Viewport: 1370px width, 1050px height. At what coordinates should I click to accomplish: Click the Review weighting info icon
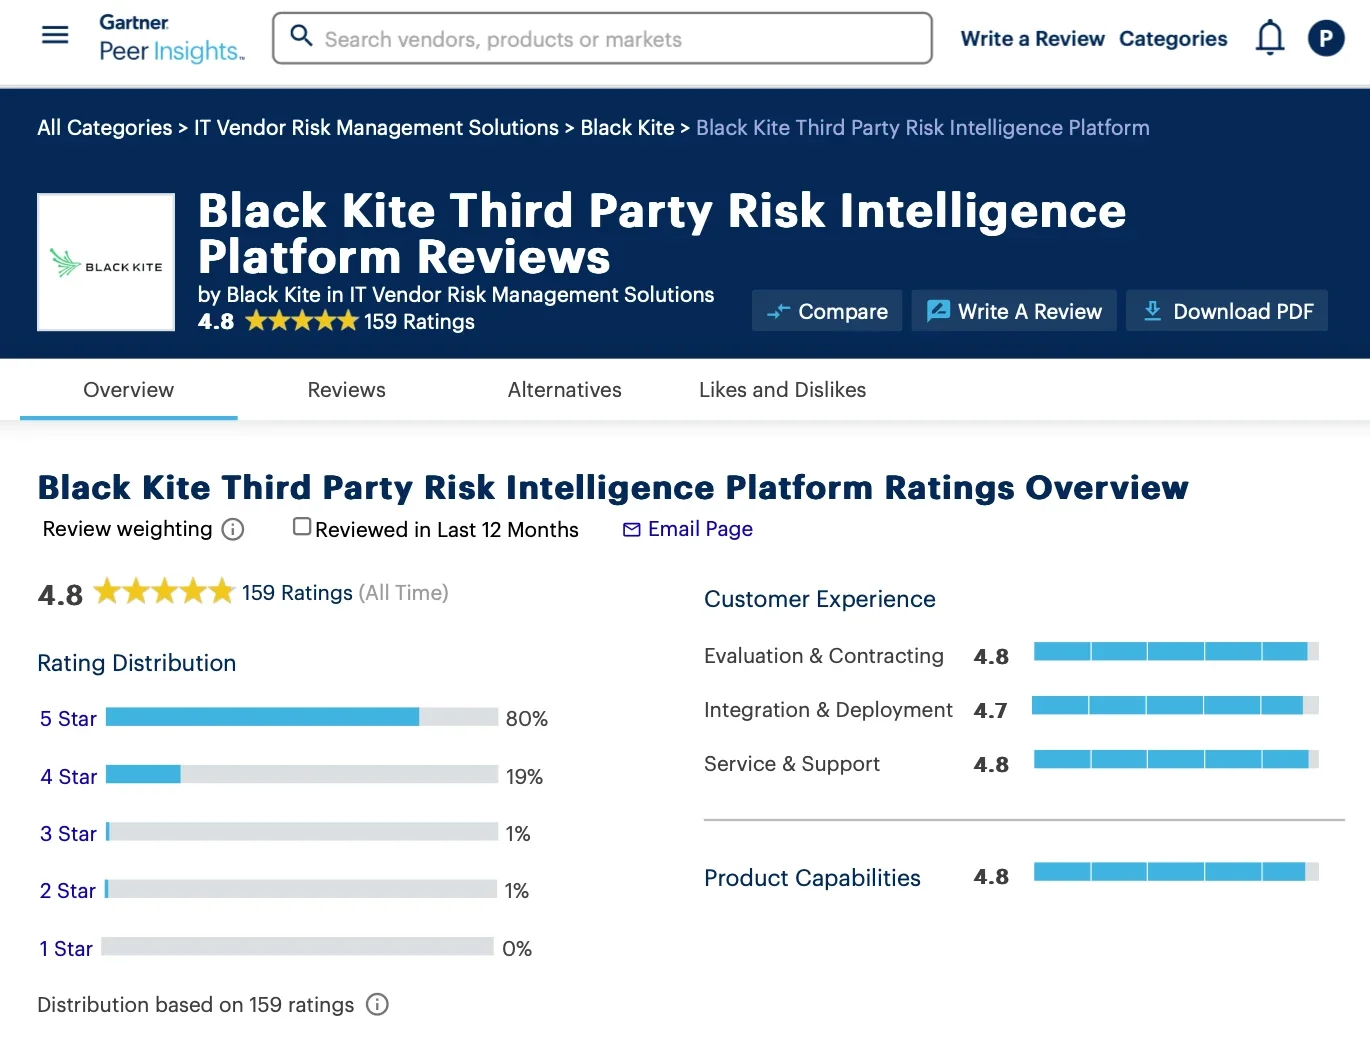tap(233, 529)
